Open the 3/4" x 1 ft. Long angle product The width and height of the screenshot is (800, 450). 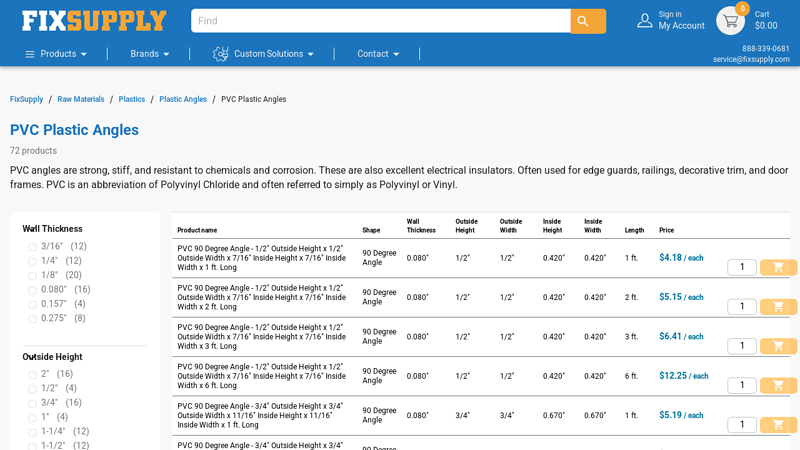click(260, 415)
